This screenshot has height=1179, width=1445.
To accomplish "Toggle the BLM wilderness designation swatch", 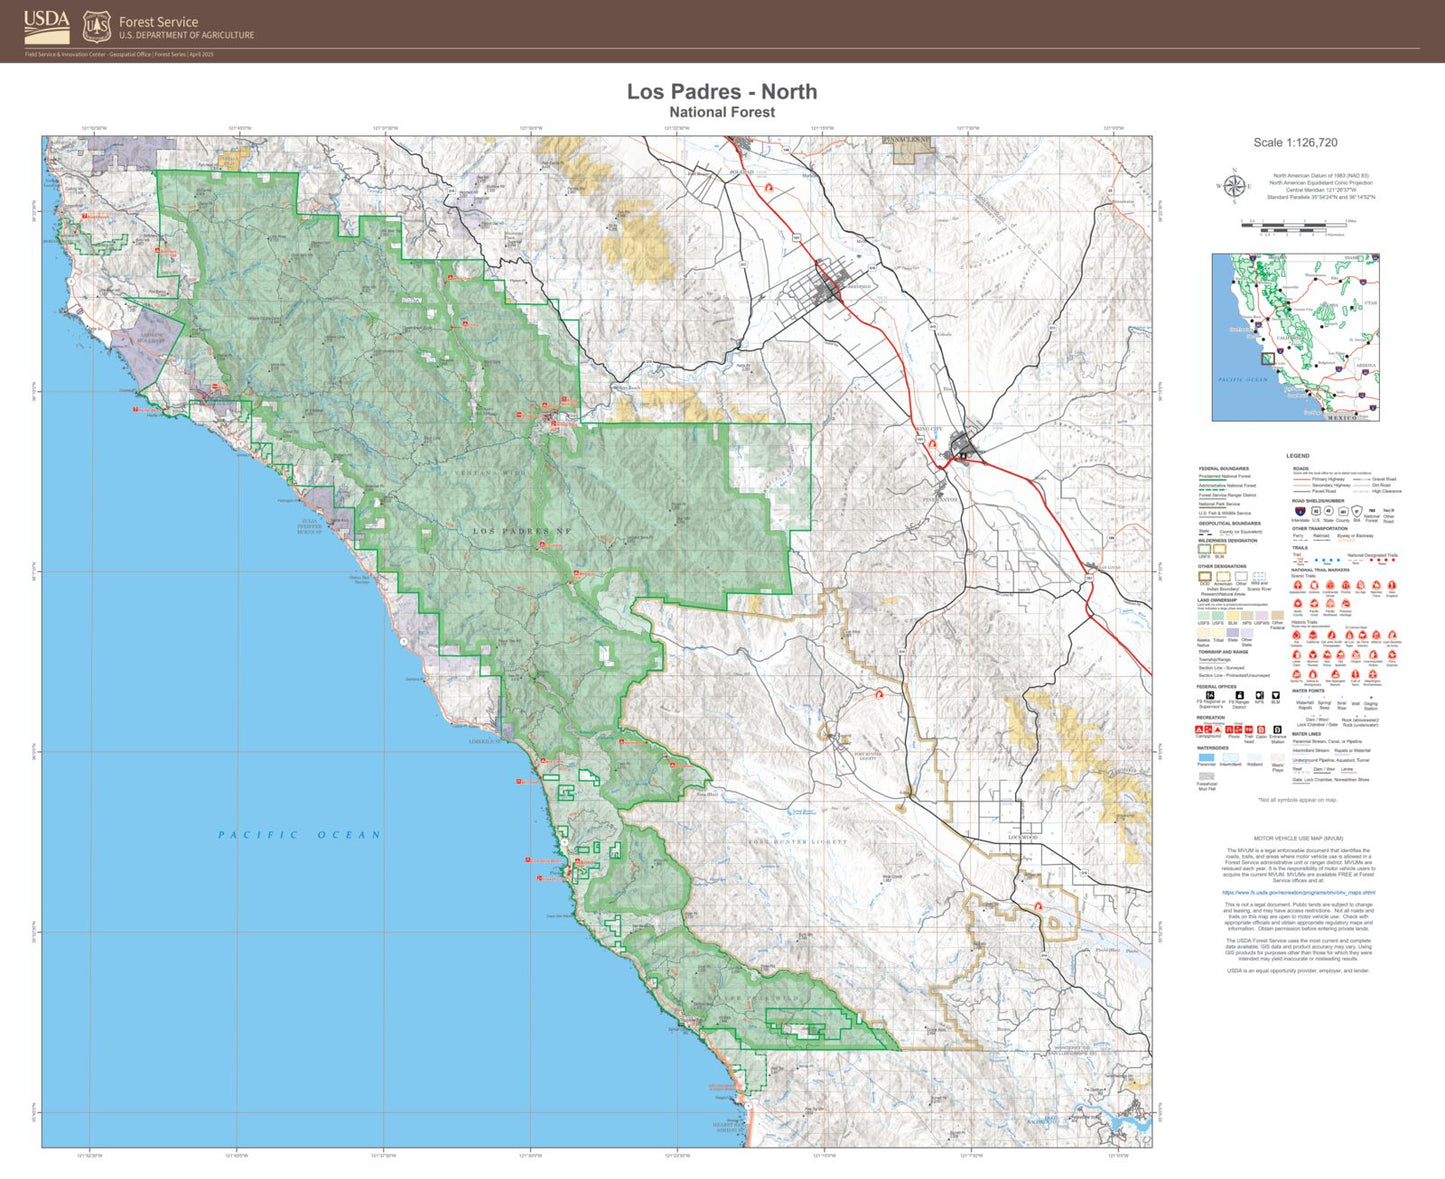I will 1219,548.
